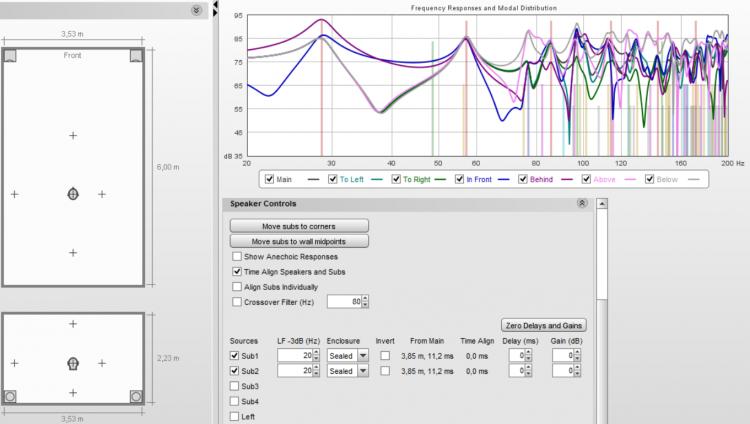750x424 pixels.
Task: Click the Crossover Filter frequency field
Action: 343,301
